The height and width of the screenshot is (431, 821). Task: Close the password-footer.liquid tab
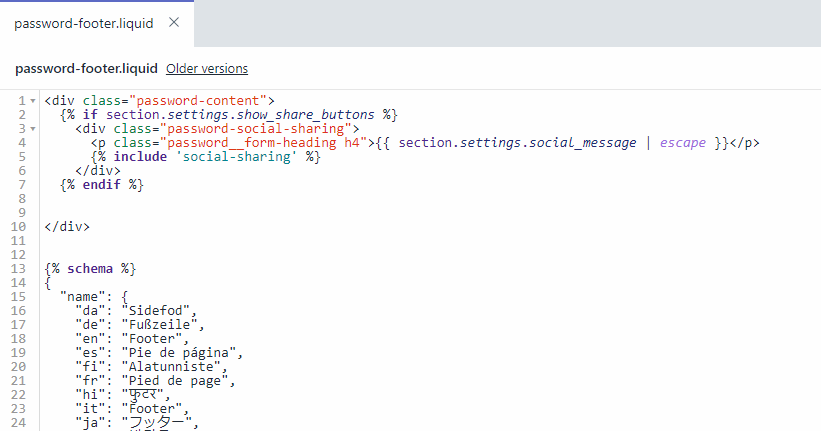(174, 23)
